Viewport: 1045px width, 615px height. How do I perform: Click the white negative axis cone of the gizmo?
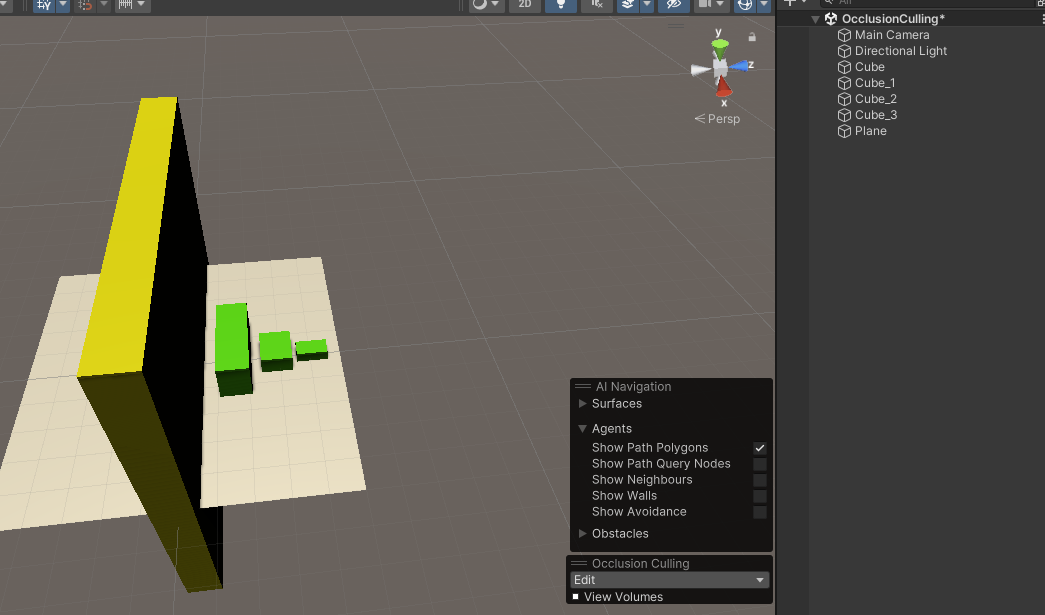[700, 69]
